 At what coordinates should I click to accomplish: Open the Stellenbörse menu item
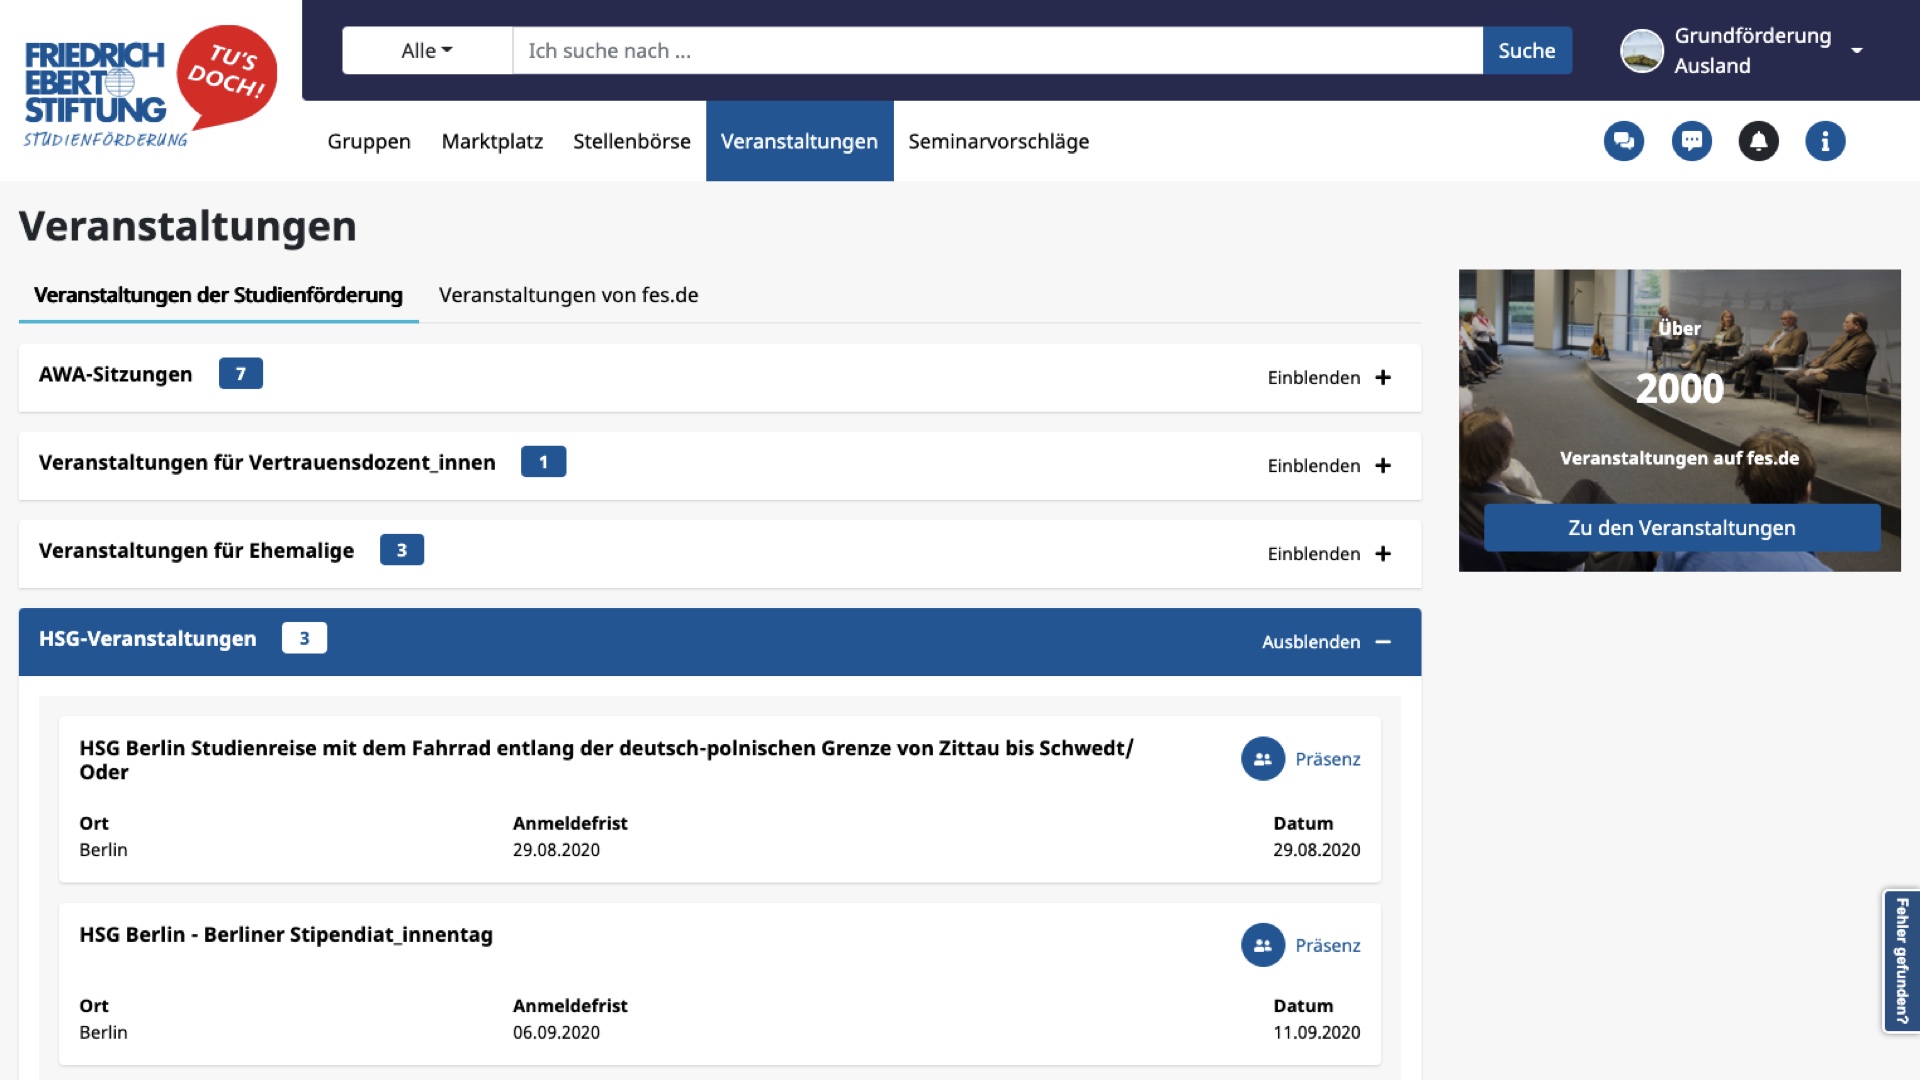pyautogui.click(x=632, y=141)
